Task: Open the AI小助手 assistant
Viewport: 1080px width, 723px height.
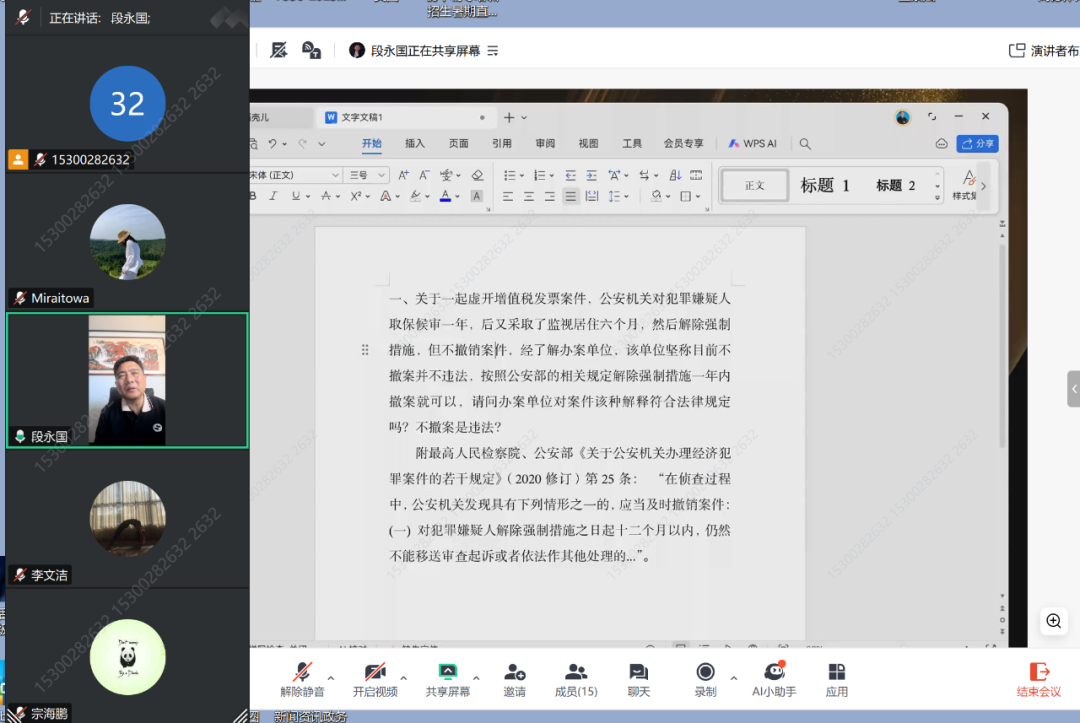Action: coord(773,678)
